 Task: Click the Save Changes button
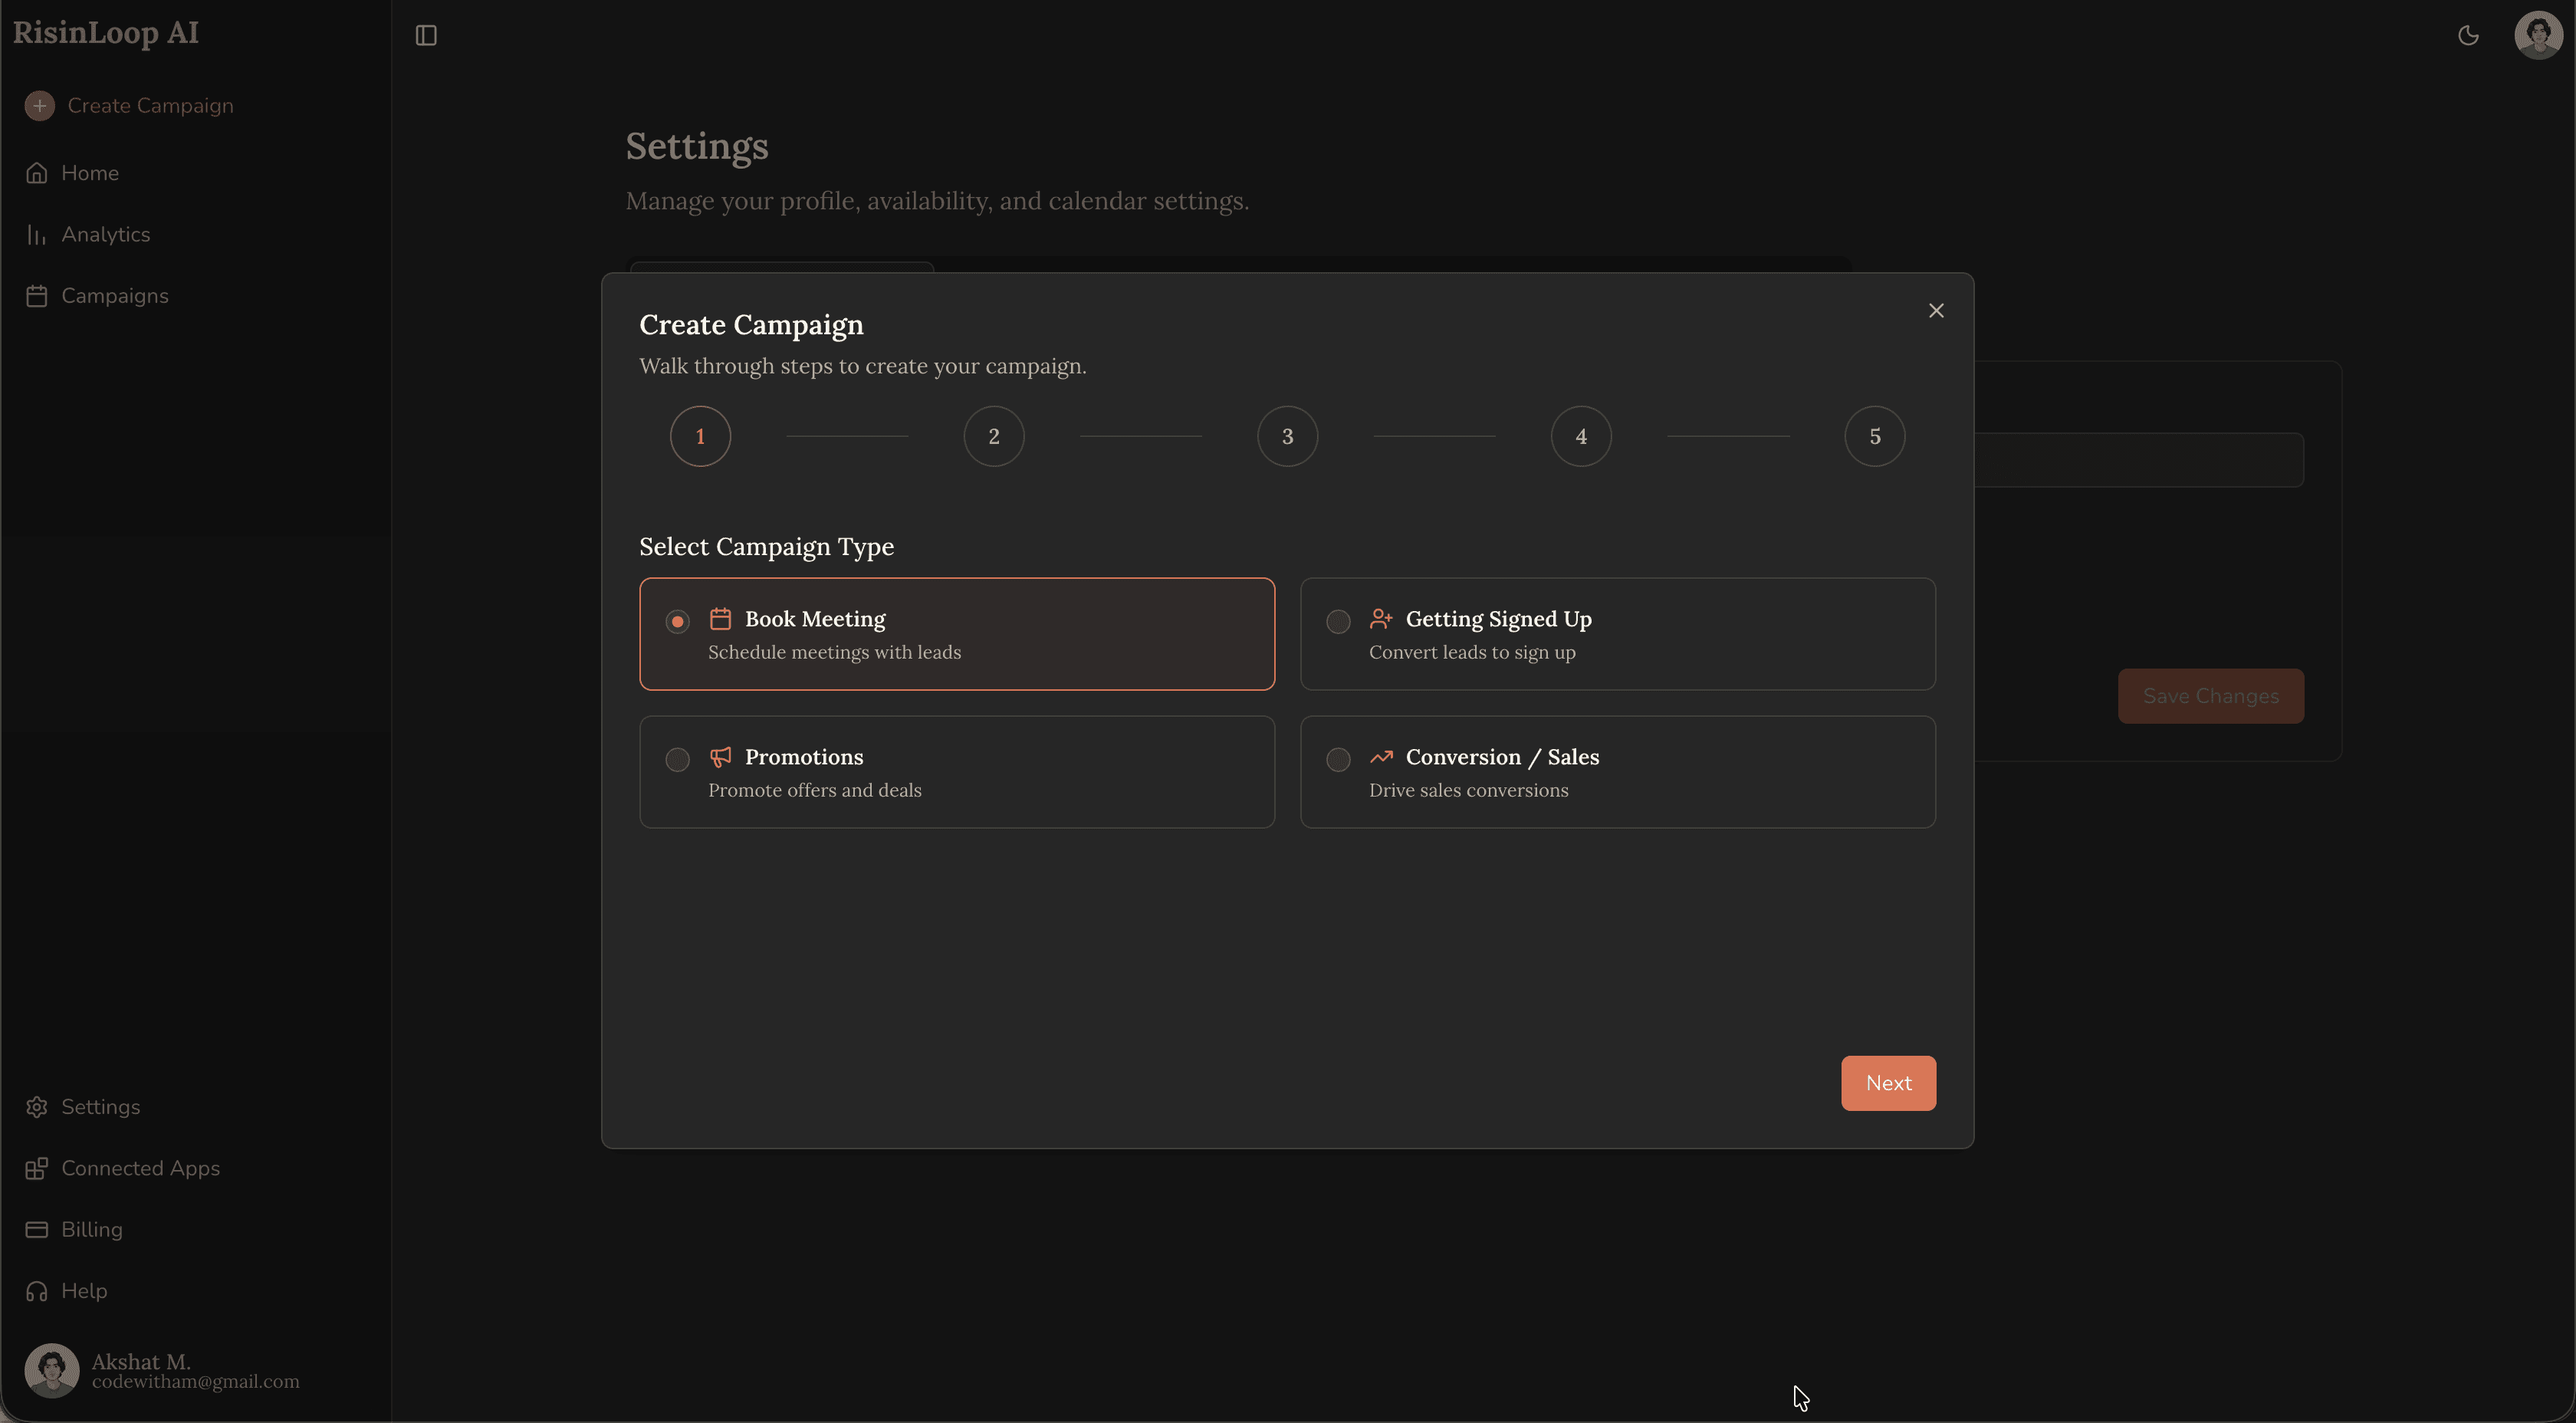click(x=2210, y=696)
